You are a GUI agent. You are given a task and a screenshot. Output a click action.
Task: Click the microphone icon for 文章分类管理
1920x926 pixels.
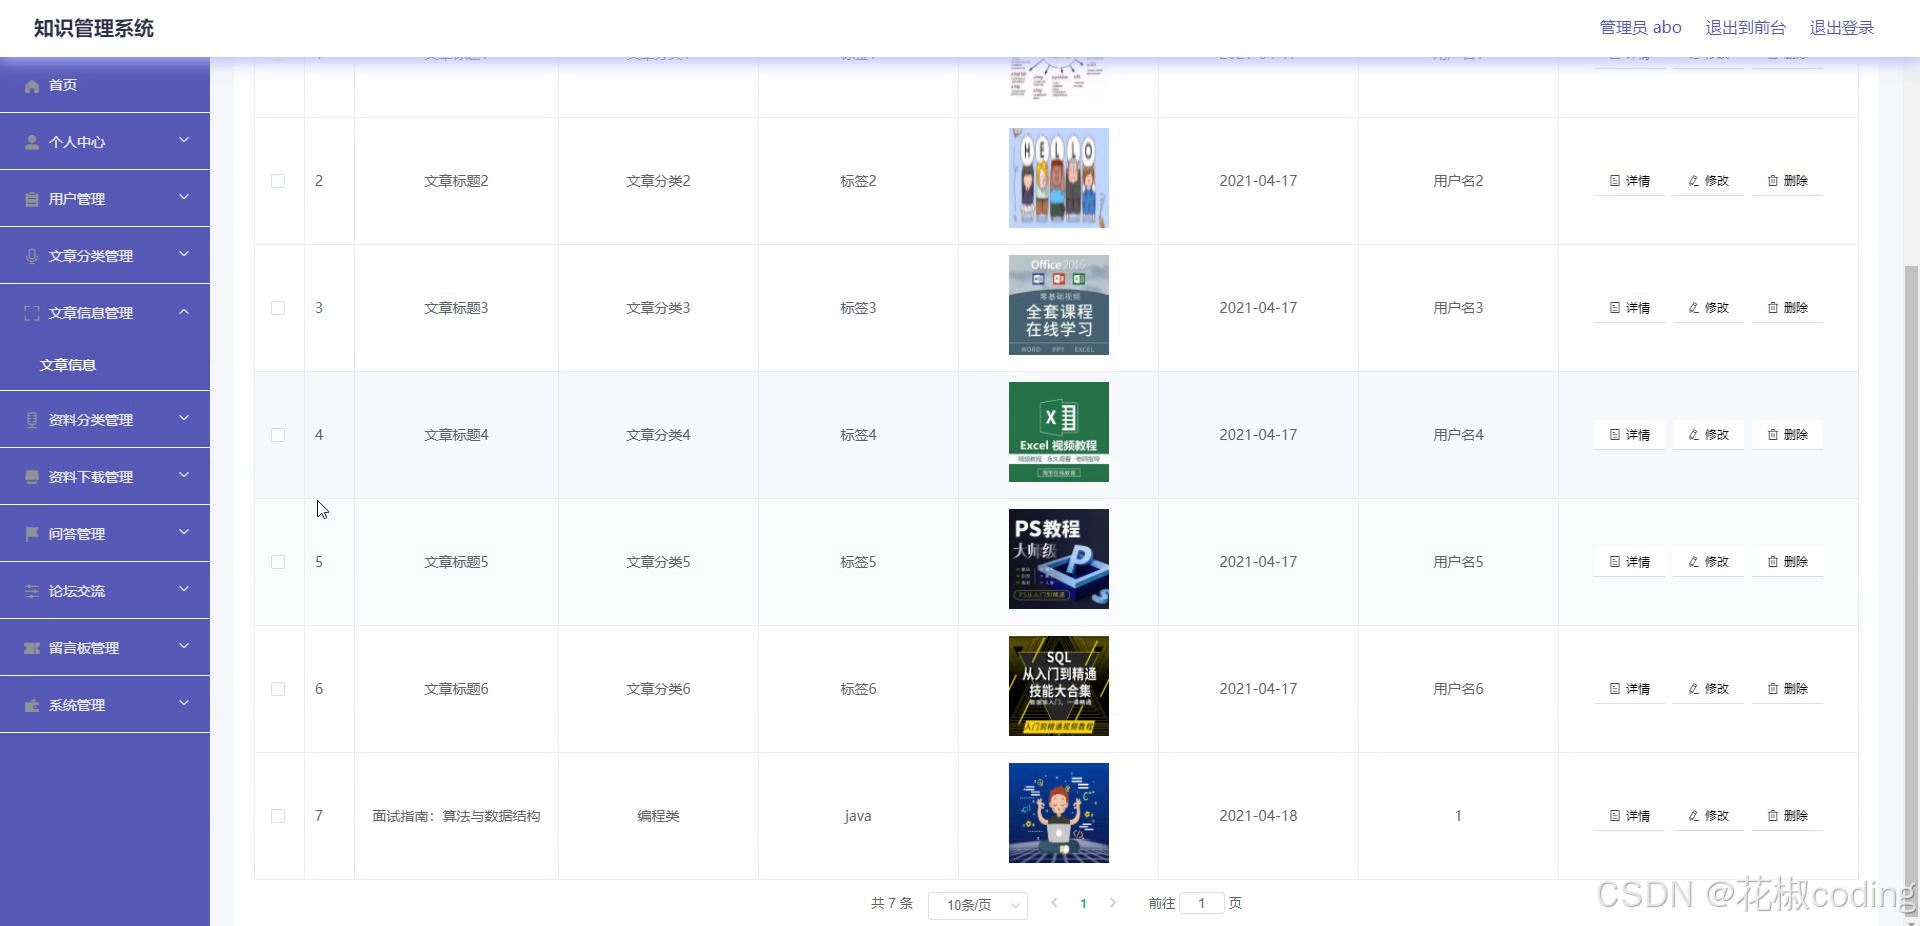coord(32,257)
